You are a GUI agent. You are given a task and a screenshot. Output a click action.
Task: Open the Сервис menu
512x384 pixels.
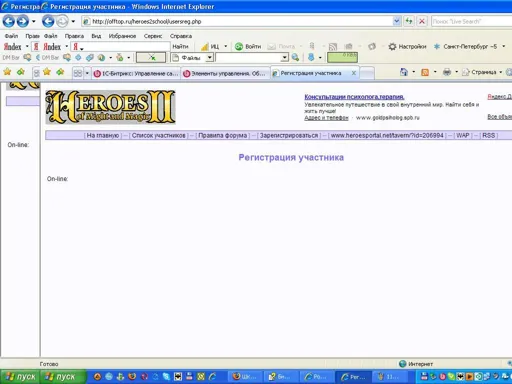click(x=153, y=36)
